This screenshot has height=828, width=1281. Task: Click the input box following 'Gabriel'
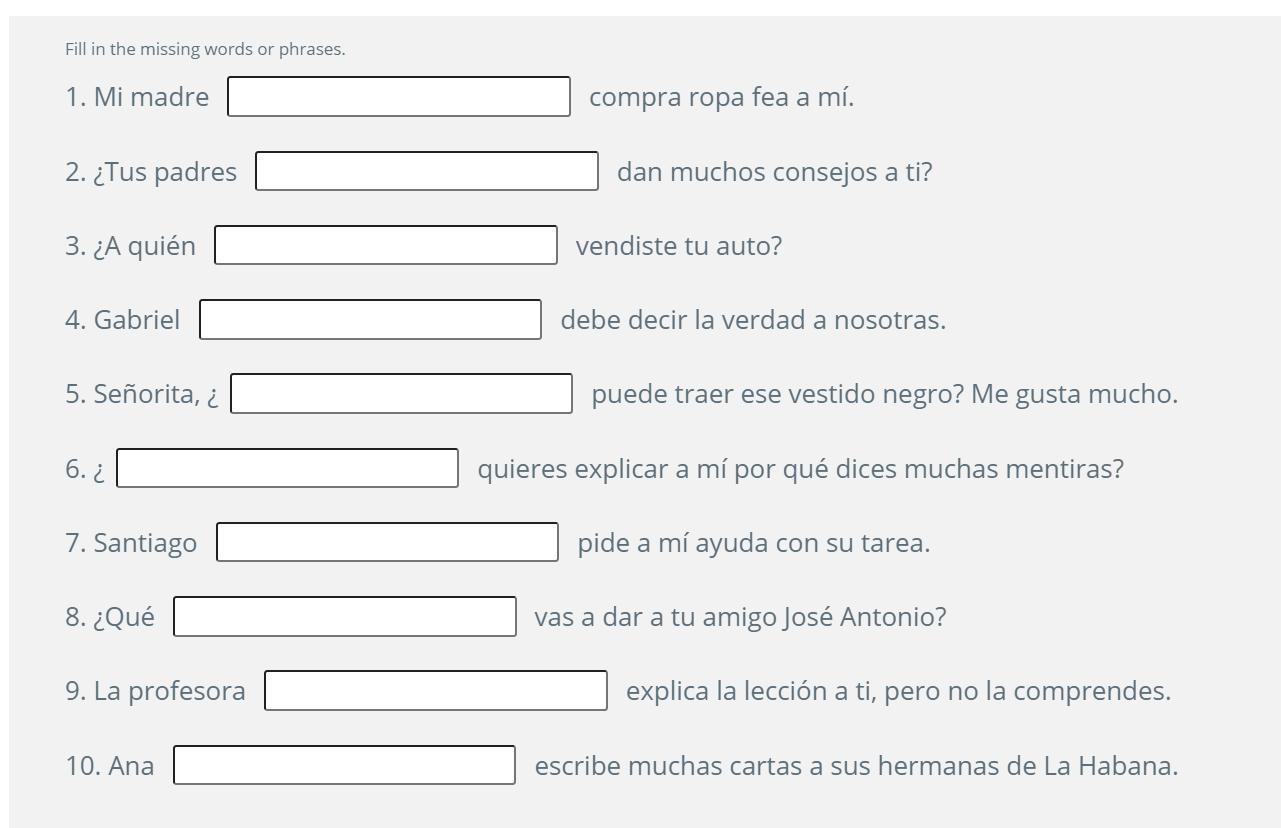[371, 320]
